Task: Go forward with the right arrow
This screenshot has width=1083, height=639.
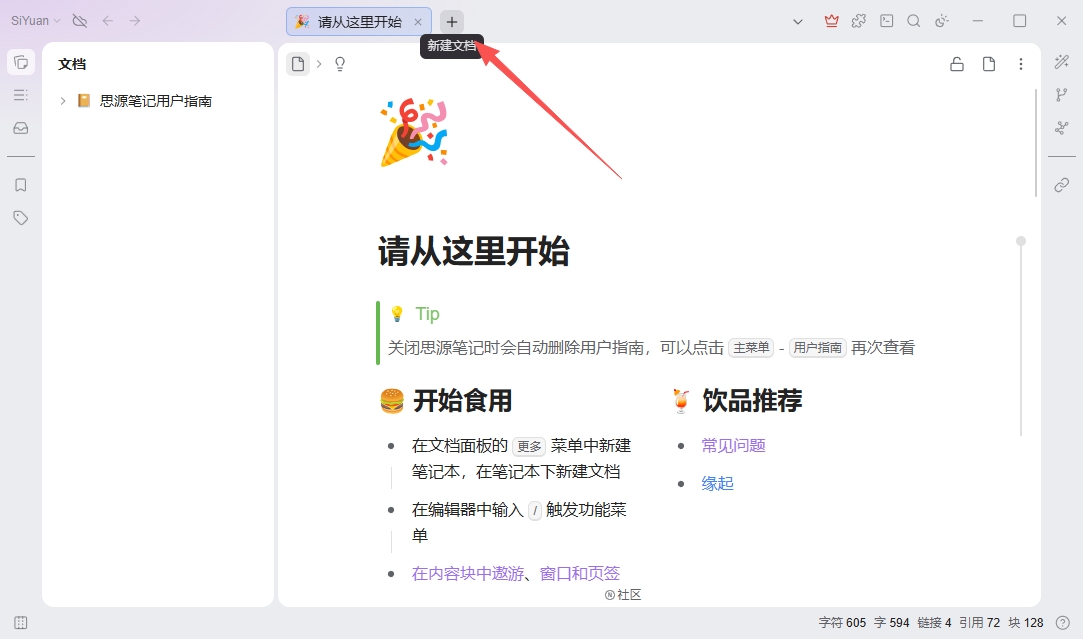Action: point(135,21)
